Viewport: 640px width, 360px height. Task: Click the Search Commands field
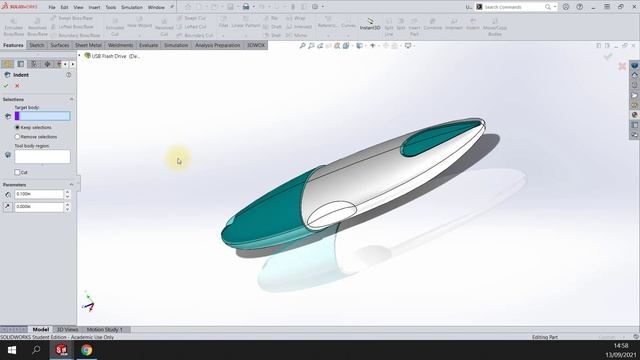point(514,7)
